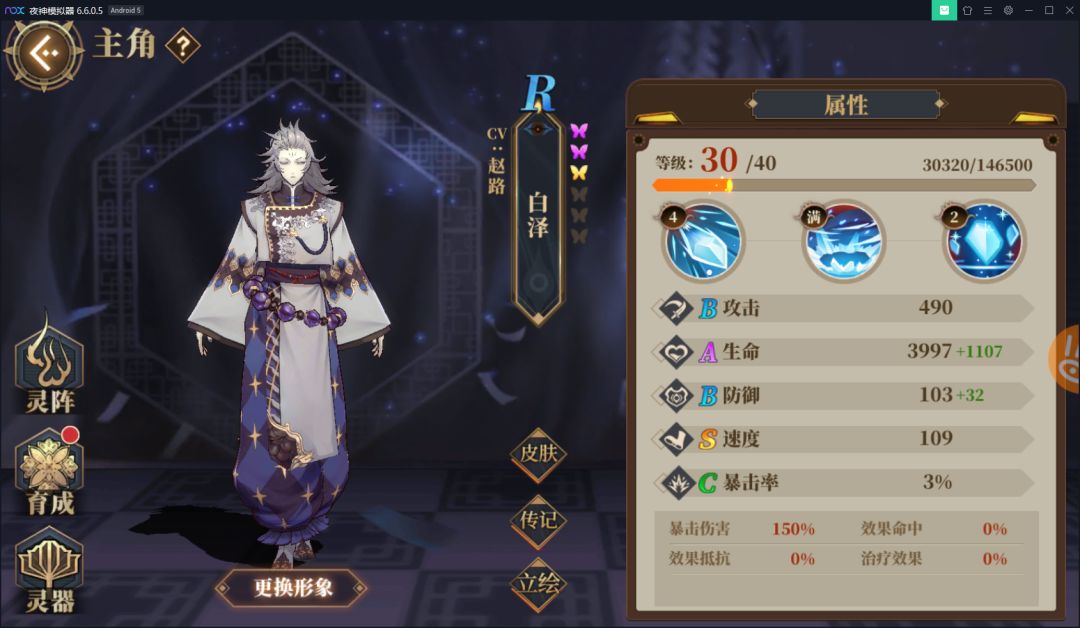Image resolution: width=1080 pixels, height=628 pixels.
Task: Select the 生命 health stat row
Action: 843,352
